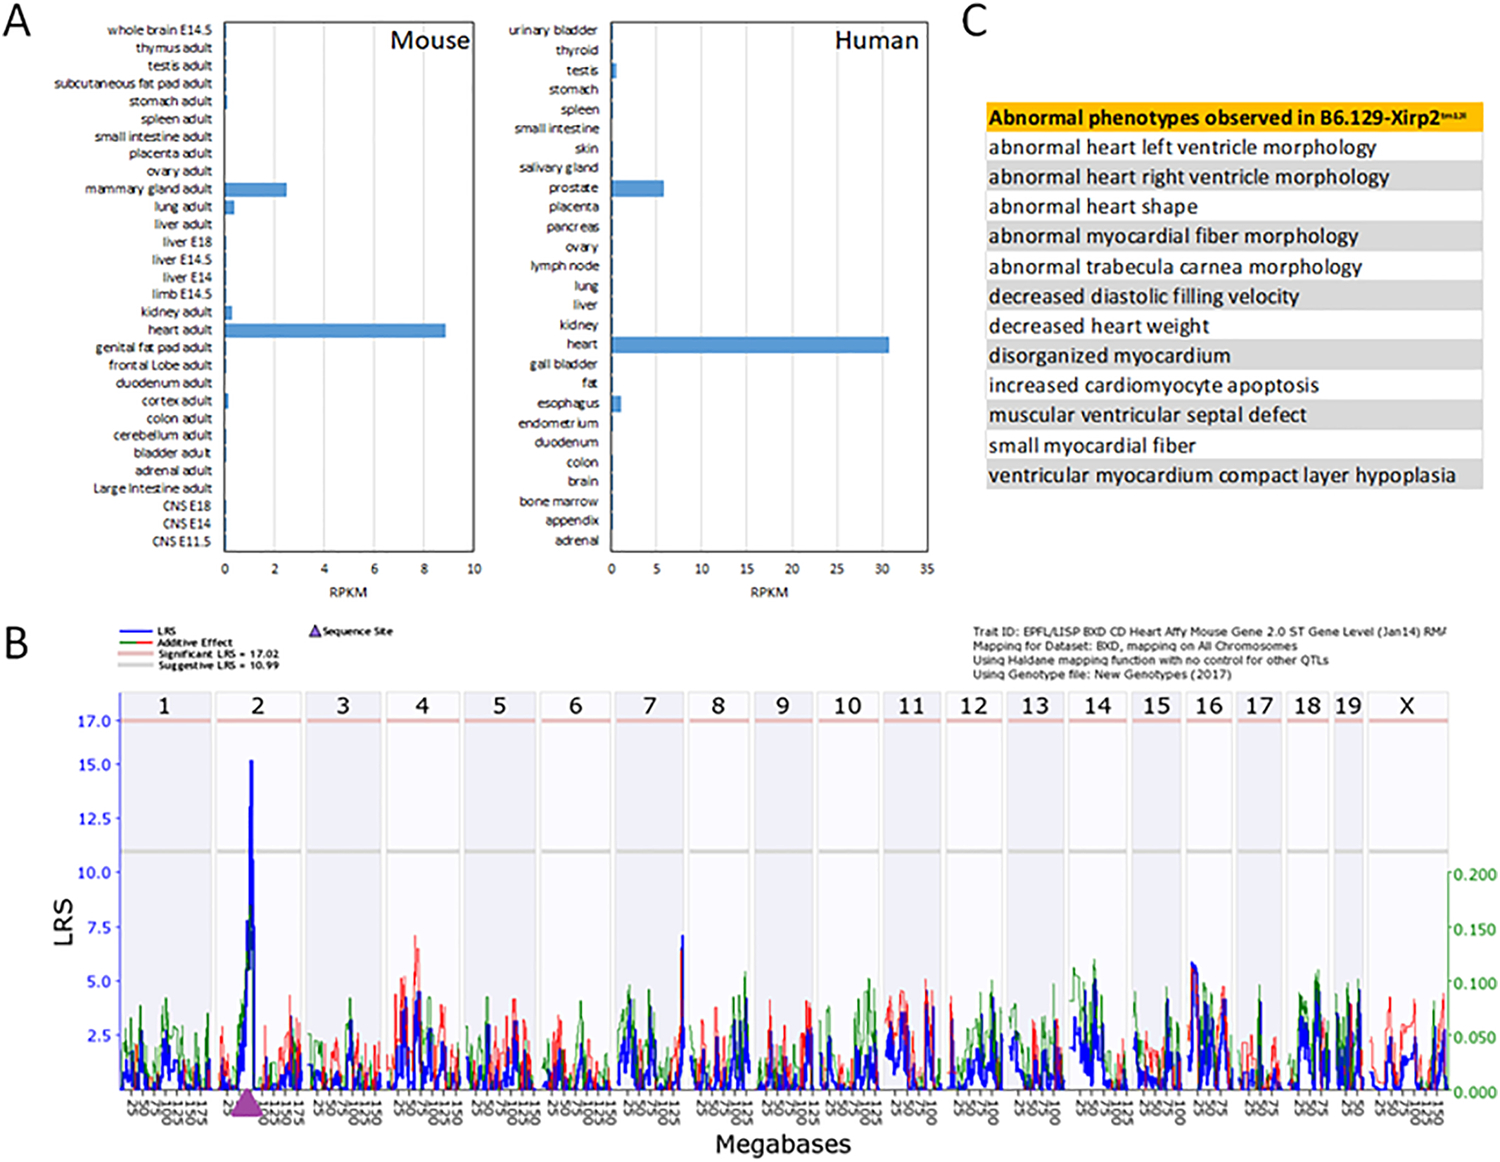Select 'abnormal heart right ventricle morphology' row

pyautogui.click(x=1234, y=177)
